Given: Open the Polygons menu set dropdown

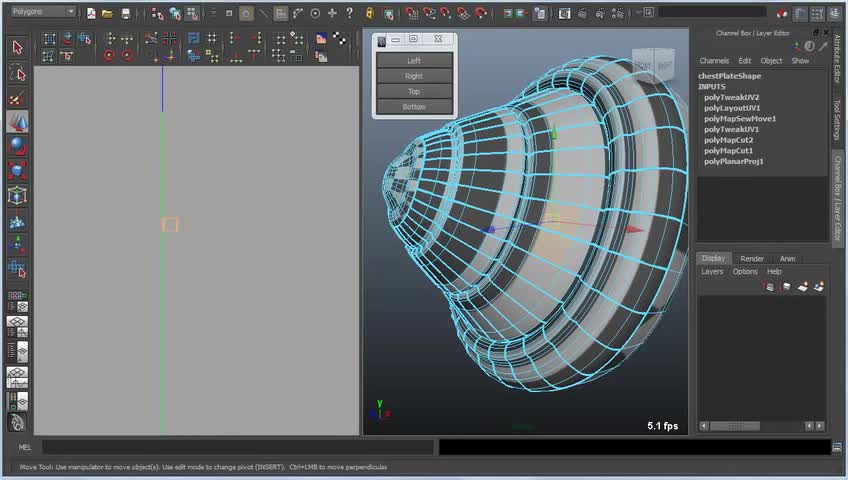Looking at the screenshot, I should 42,11.
